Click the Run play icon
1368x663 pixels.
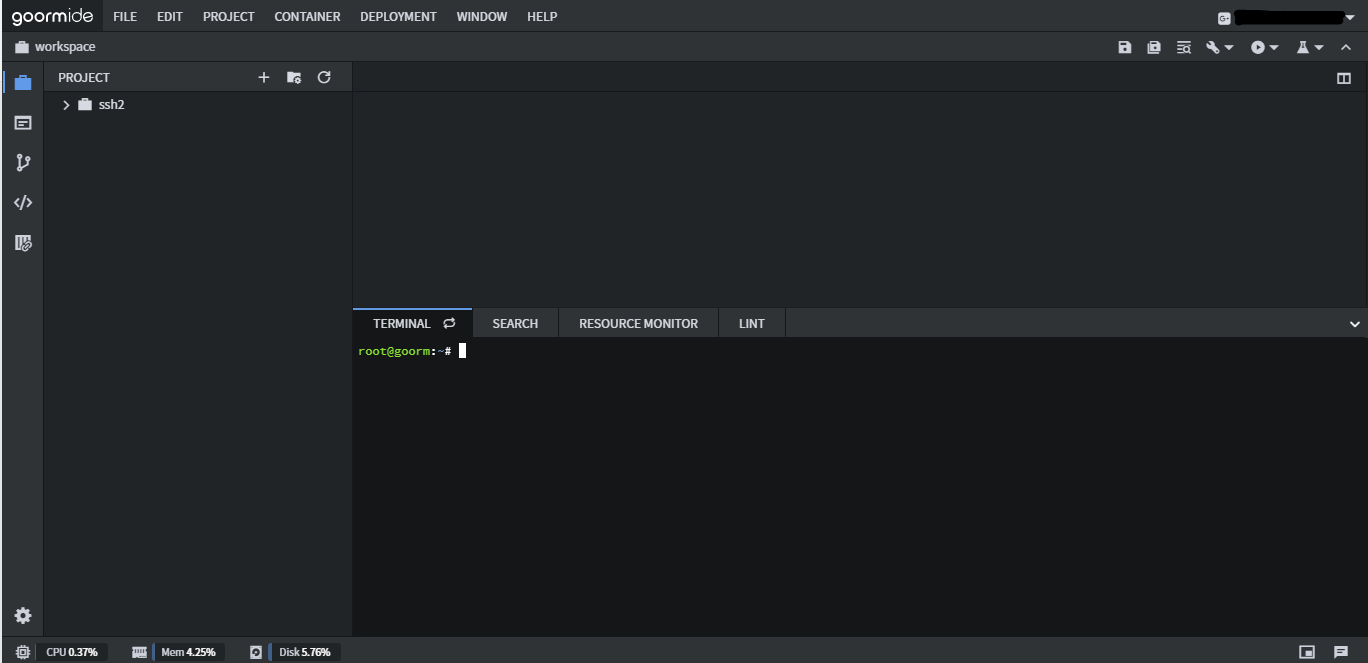point(1258,47)
